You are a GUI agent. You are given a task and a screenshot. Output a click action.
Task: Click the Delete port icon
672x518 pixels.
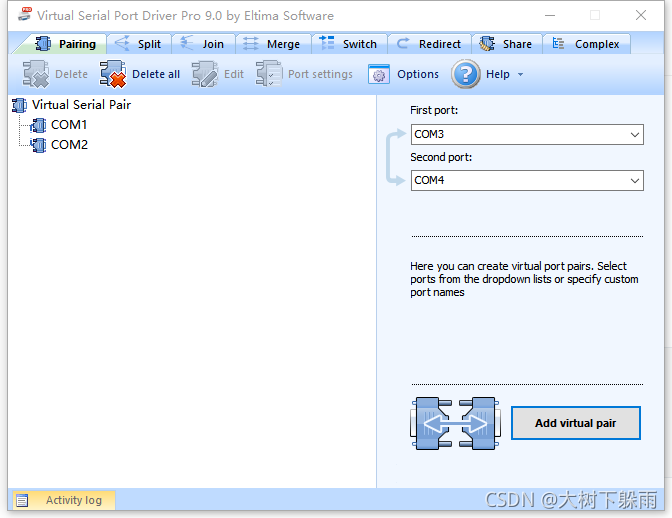pyautogui.click(x=36, y=74)
